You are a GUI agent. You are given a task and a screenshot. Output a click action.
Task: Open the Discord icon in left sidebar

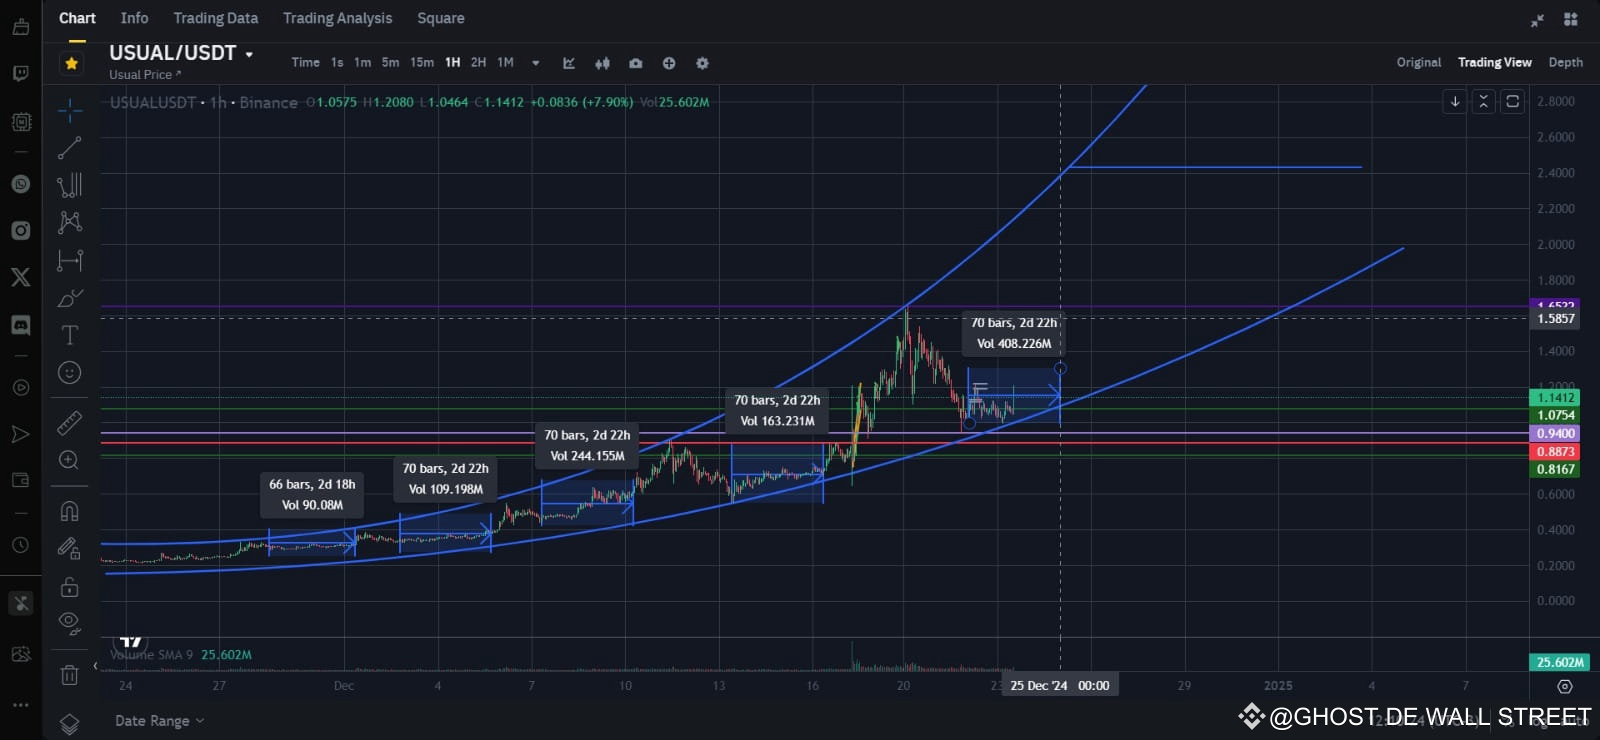[x=20, y=325]
